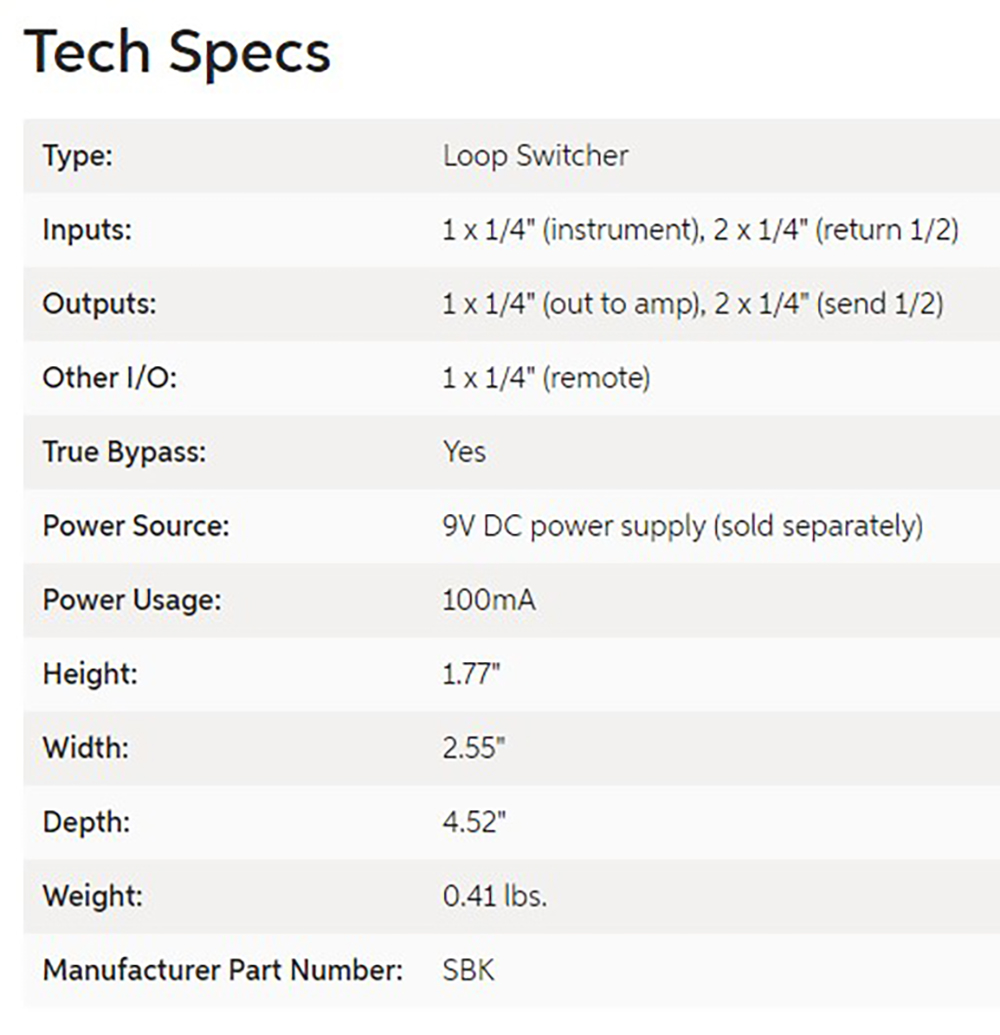Screen dimensions: 1000x1035
Task: Click the remote jack value
Action: [x=547, y=378]
